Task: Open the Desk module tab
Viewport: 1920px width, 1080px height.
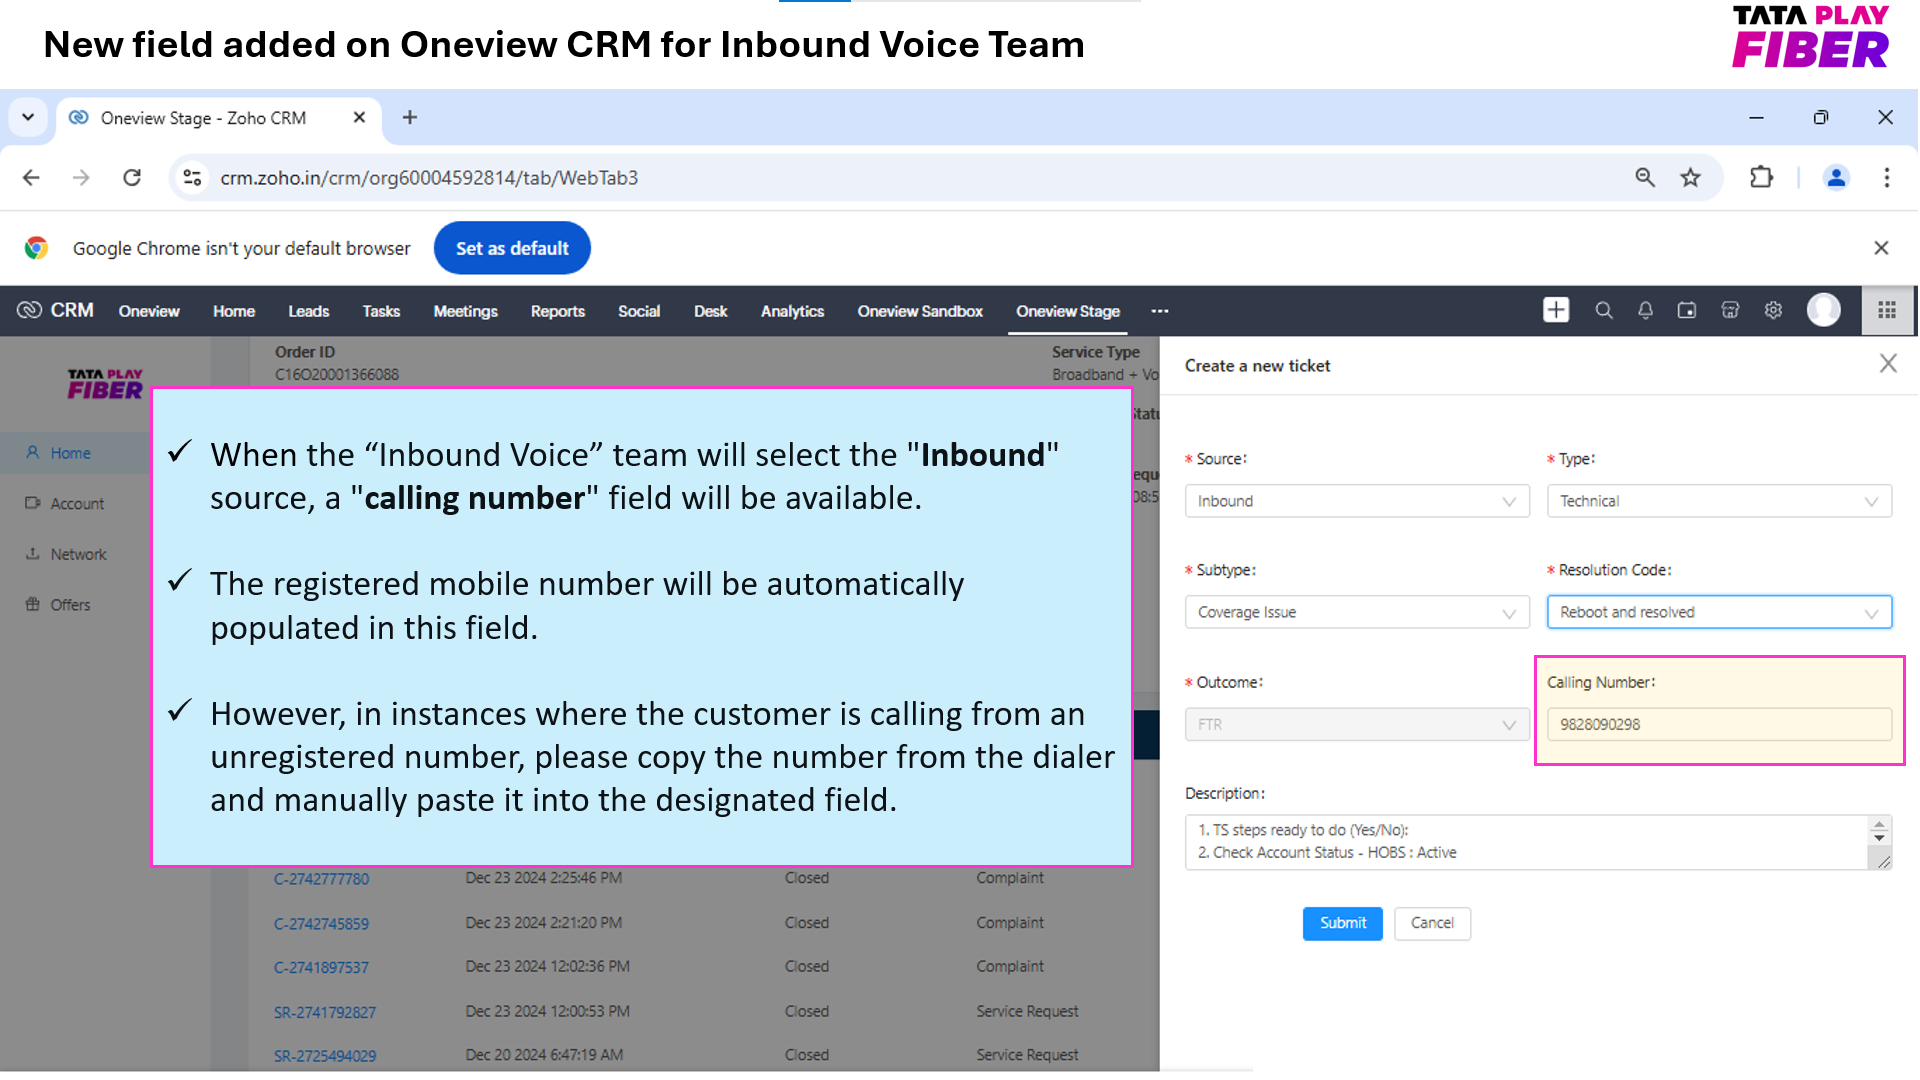Action: point(711,311)
